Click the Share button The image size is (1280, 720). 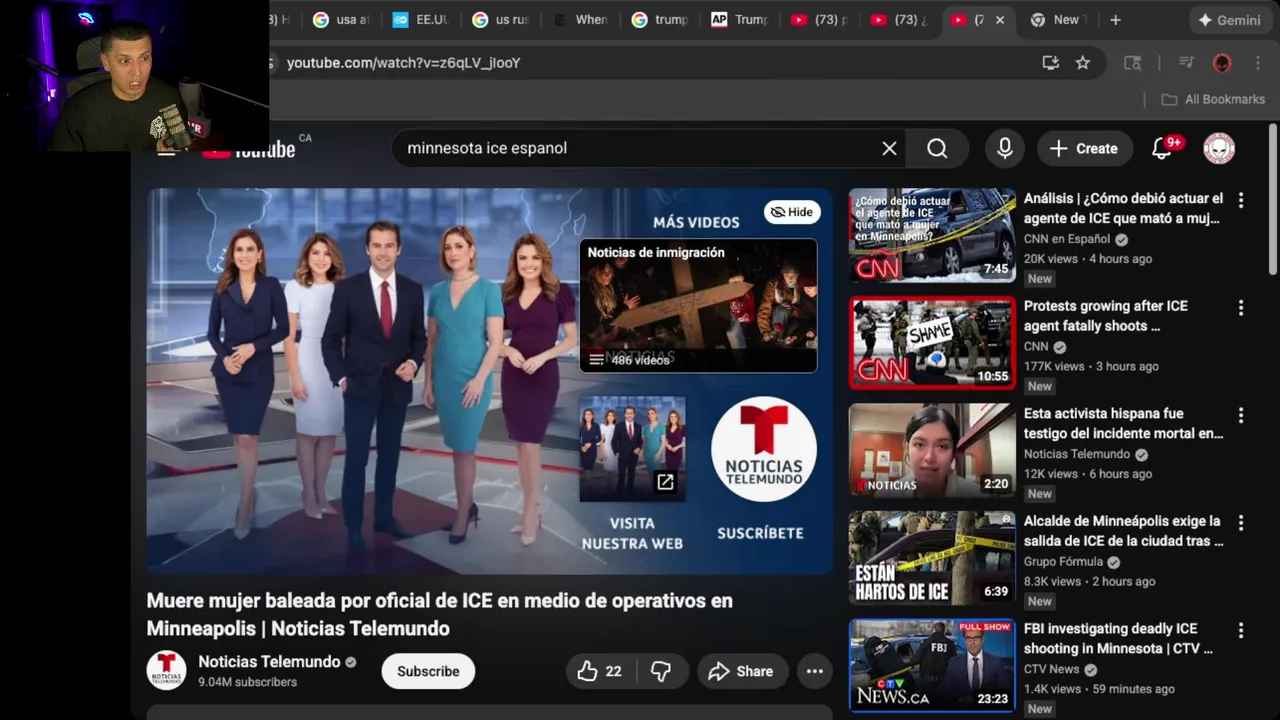(x=740, y=671)
